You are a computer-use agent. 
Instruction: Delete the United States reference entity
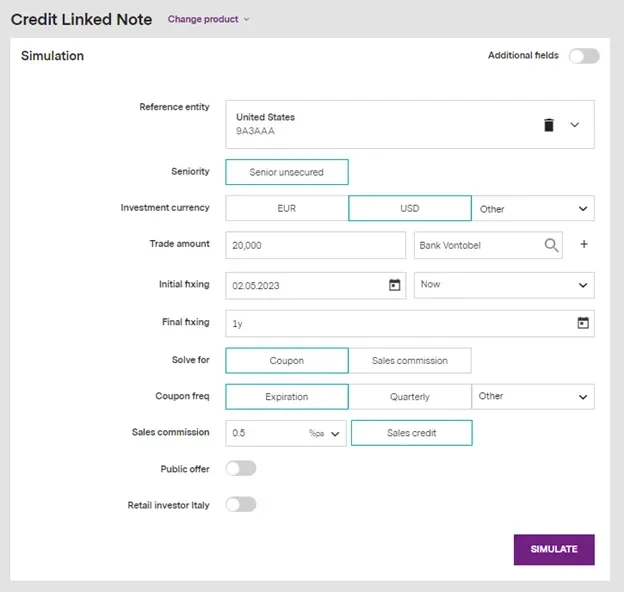(x=548, y=125)
